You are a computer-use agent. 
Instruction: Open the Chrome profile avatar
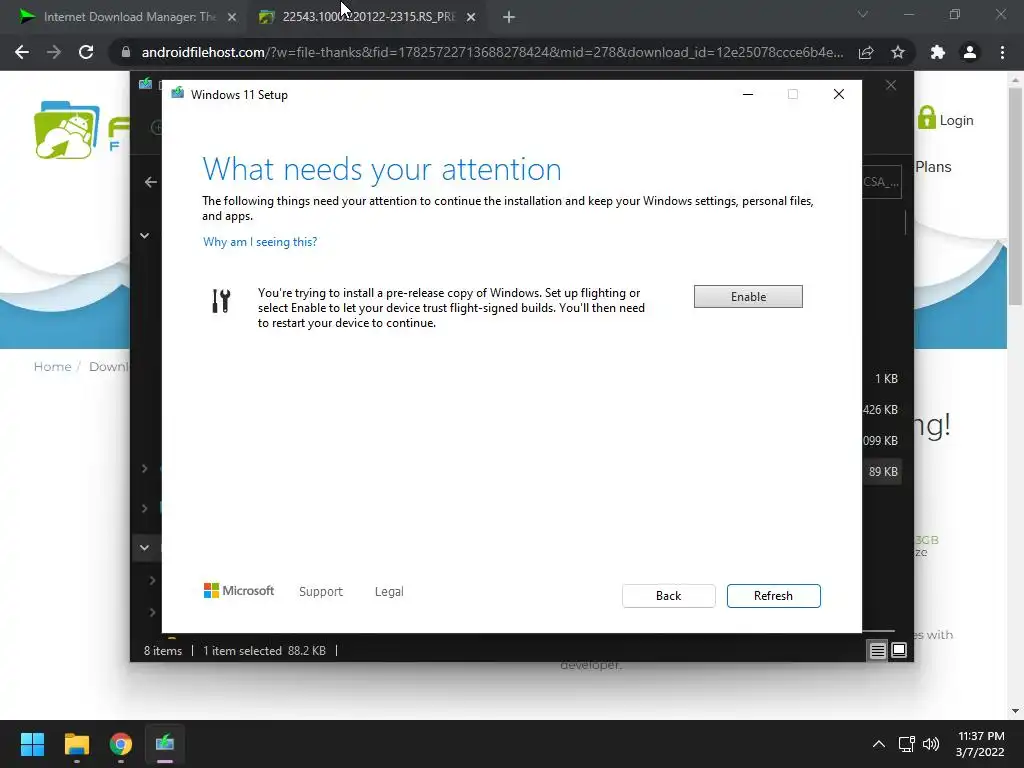970,52
